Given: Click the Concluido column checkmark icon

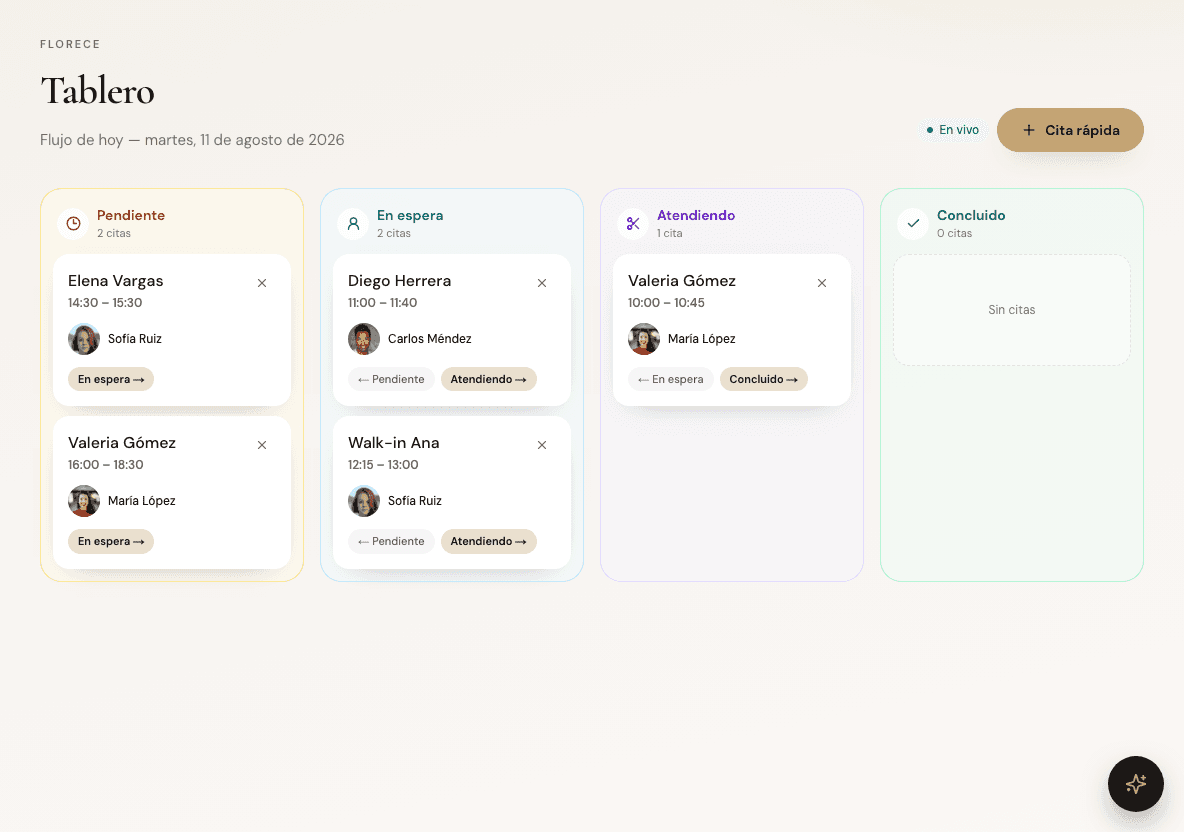Looking at the screenshot, I should point(913,223).
